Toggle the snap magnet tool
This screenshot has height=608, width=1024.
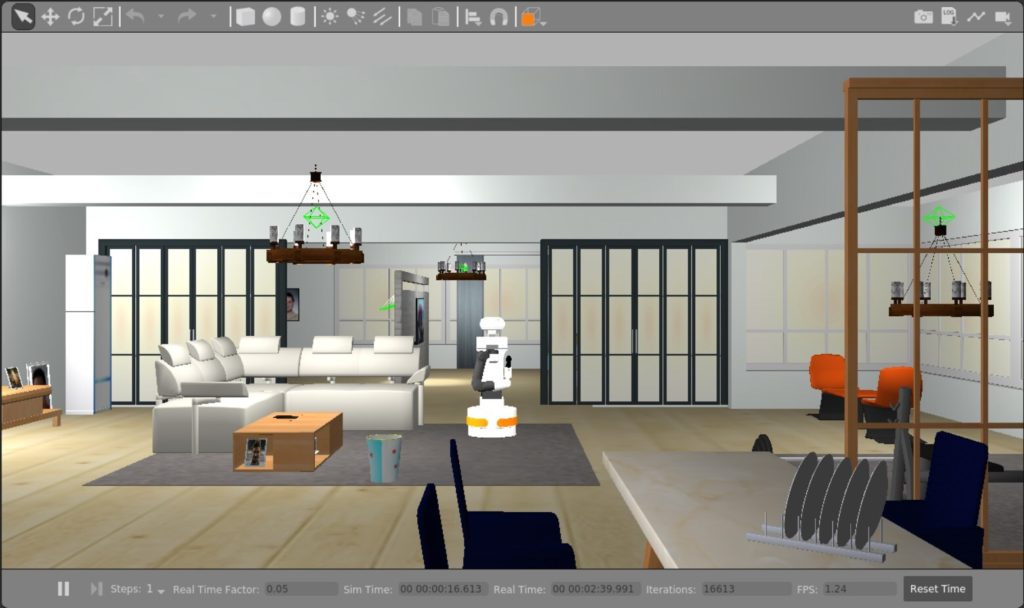point(499,18)
